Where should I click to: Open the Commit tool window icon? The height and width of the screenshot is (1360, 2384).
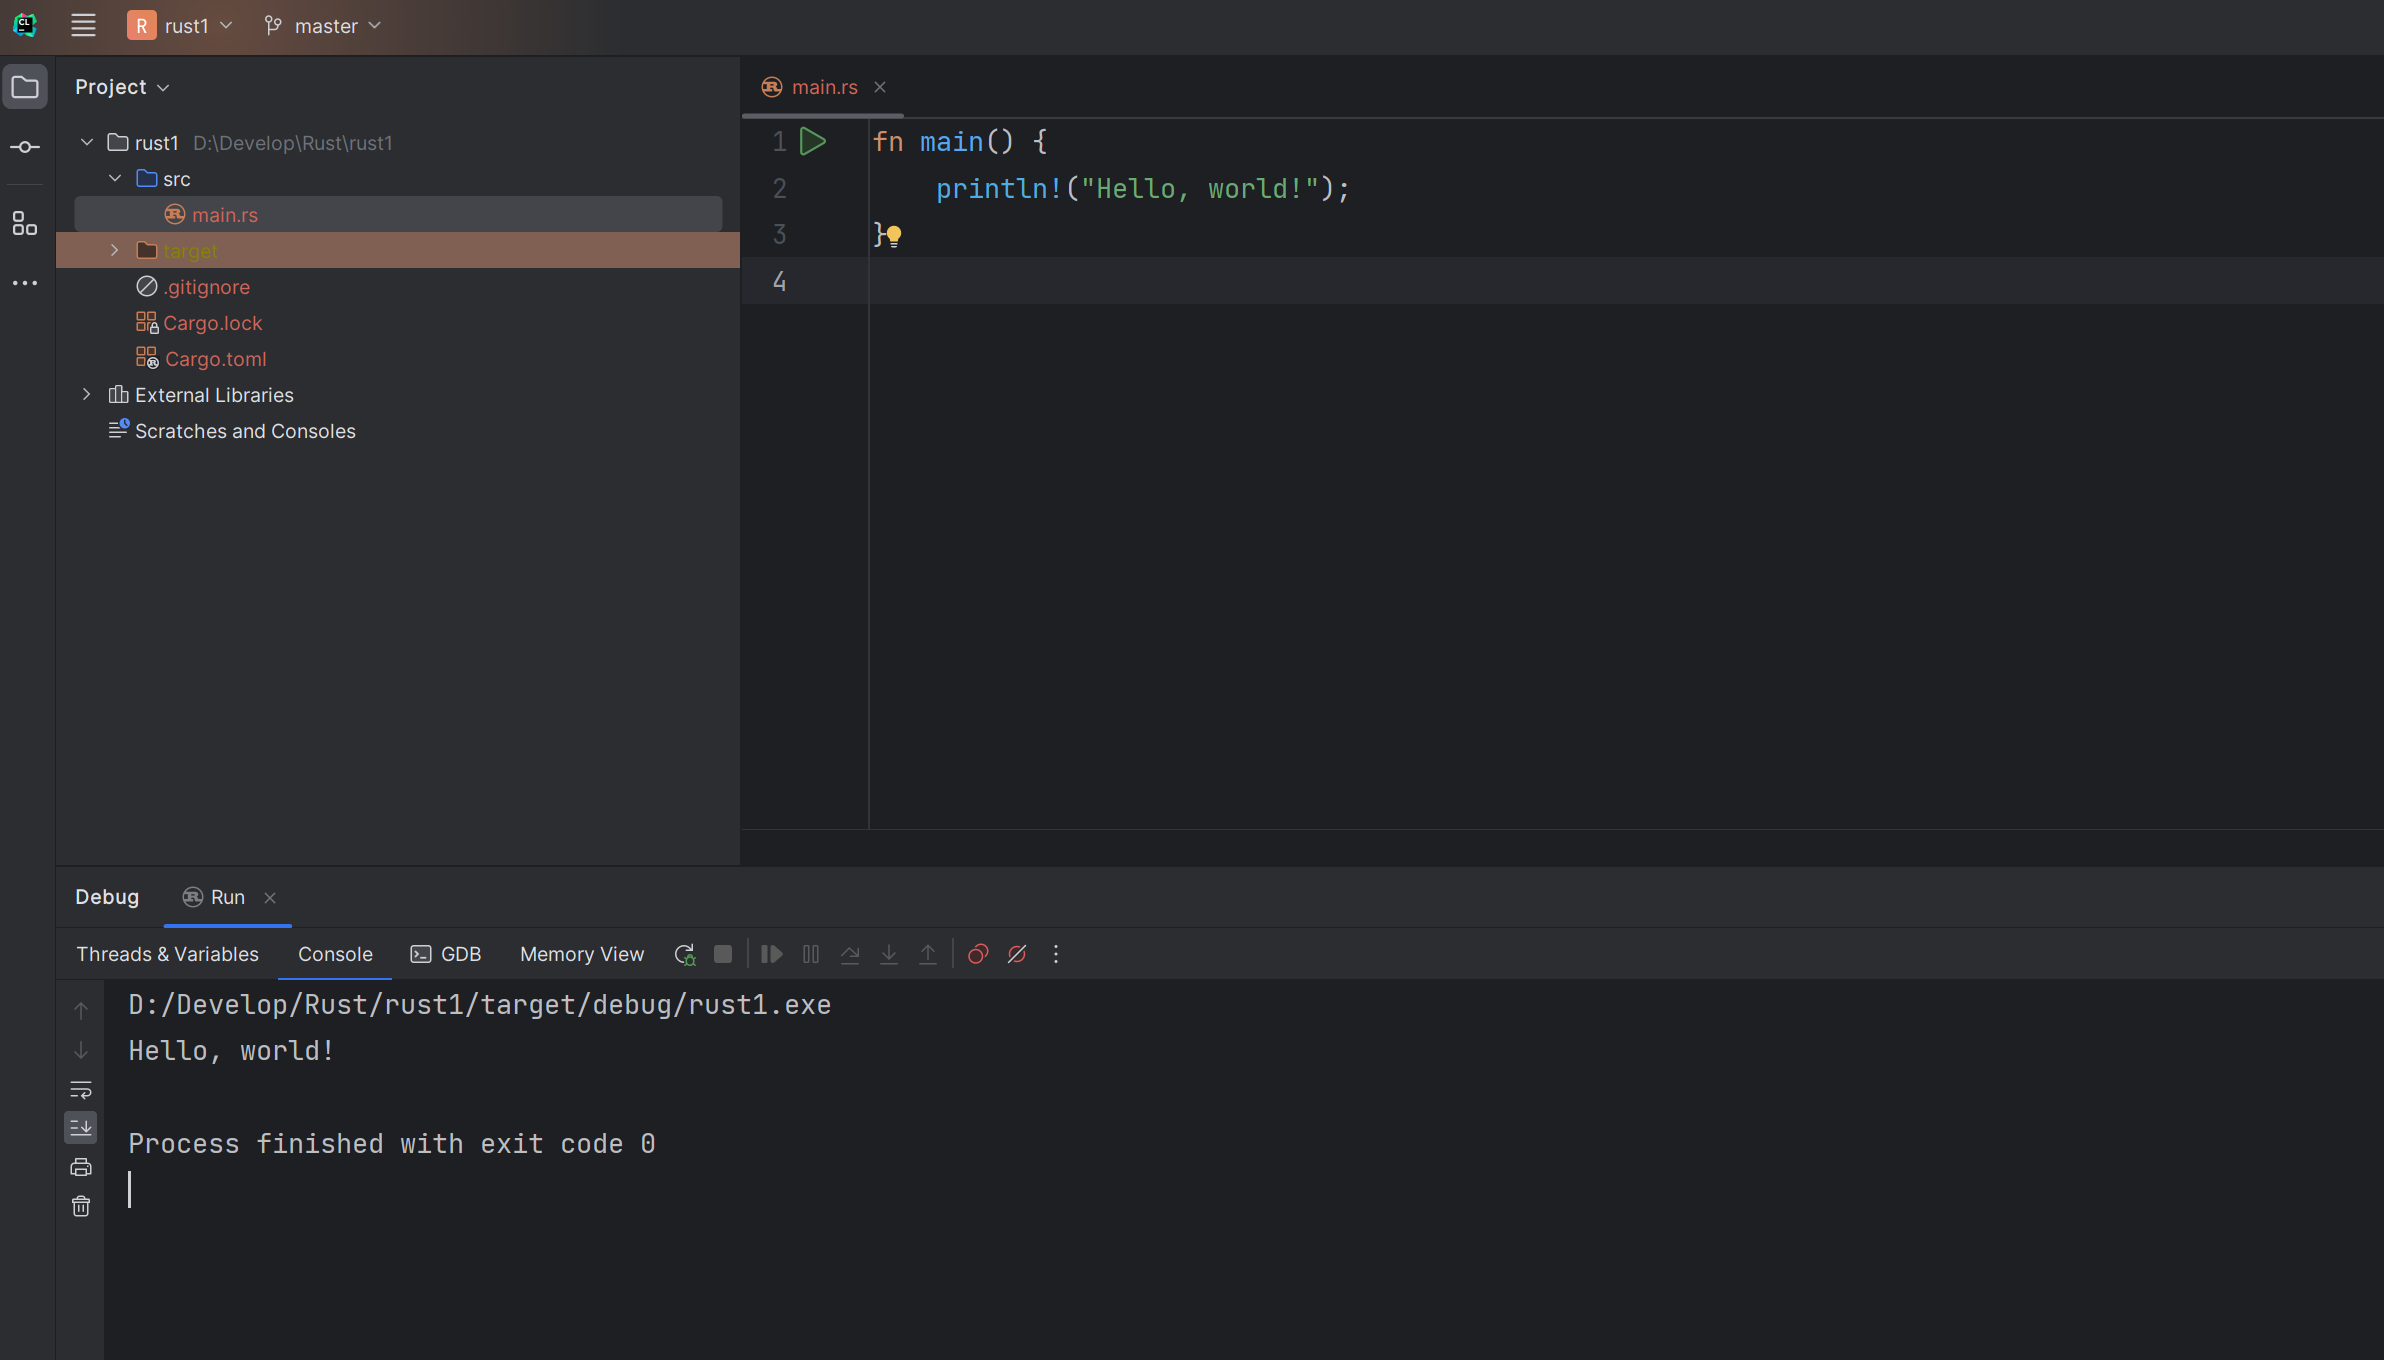(x=25, y=147)
